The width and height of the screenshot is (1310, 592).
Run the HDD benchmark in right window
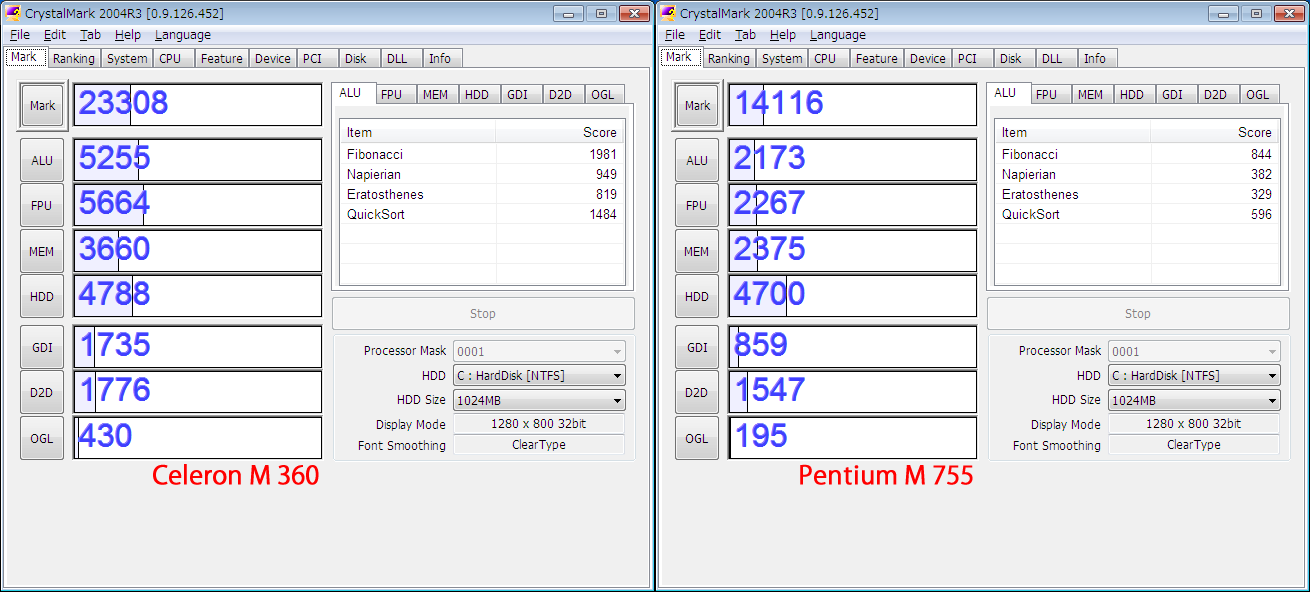[x=697, y=296]
